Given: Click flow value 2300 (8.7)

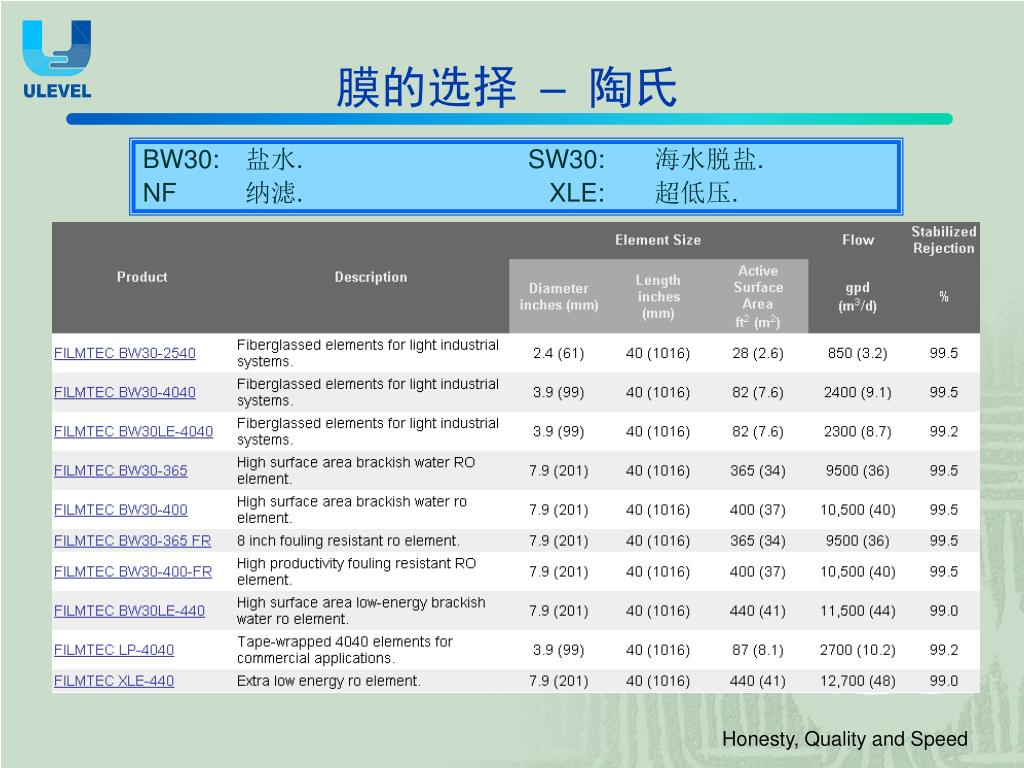Looking at the screenshot, I should point(857,432).
